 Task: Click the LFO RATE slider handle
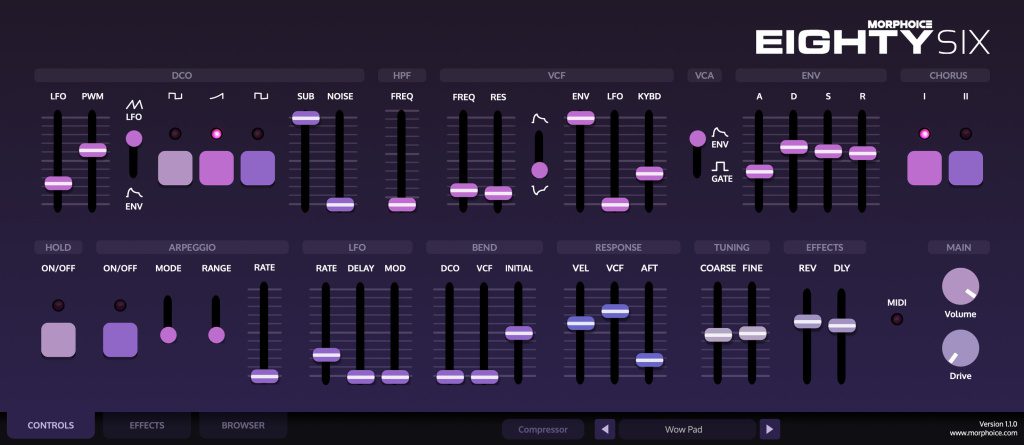coord(327,355)
